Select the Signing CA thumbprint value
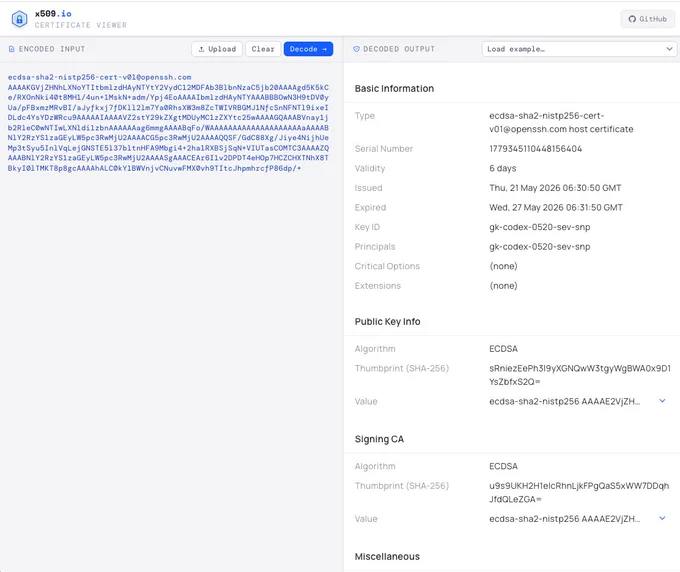The width and height of the screenshot is (680, 572). tap(579, 493)
